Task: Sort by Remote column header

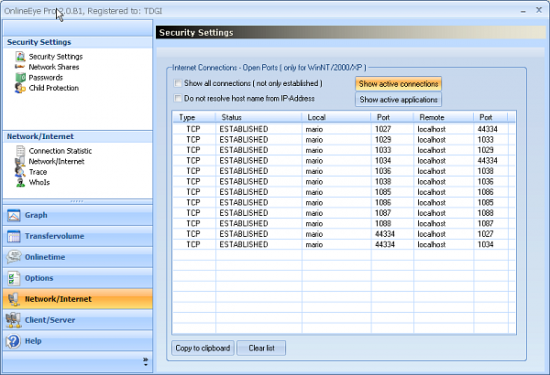Action: tap(443, 117)
